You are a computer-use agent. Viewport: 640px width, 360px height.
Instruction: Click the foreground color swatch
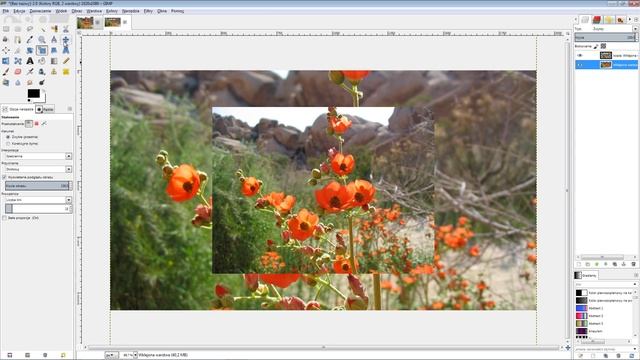click(x=33, y=93)
